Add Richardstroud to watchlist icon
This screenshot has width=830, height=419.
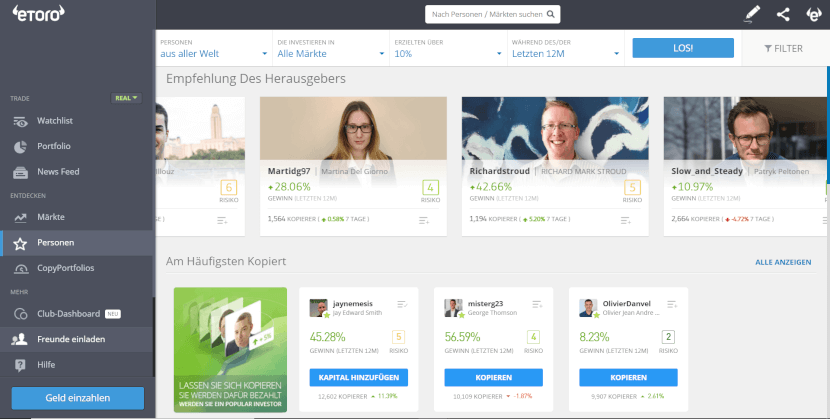pos(626,221)
